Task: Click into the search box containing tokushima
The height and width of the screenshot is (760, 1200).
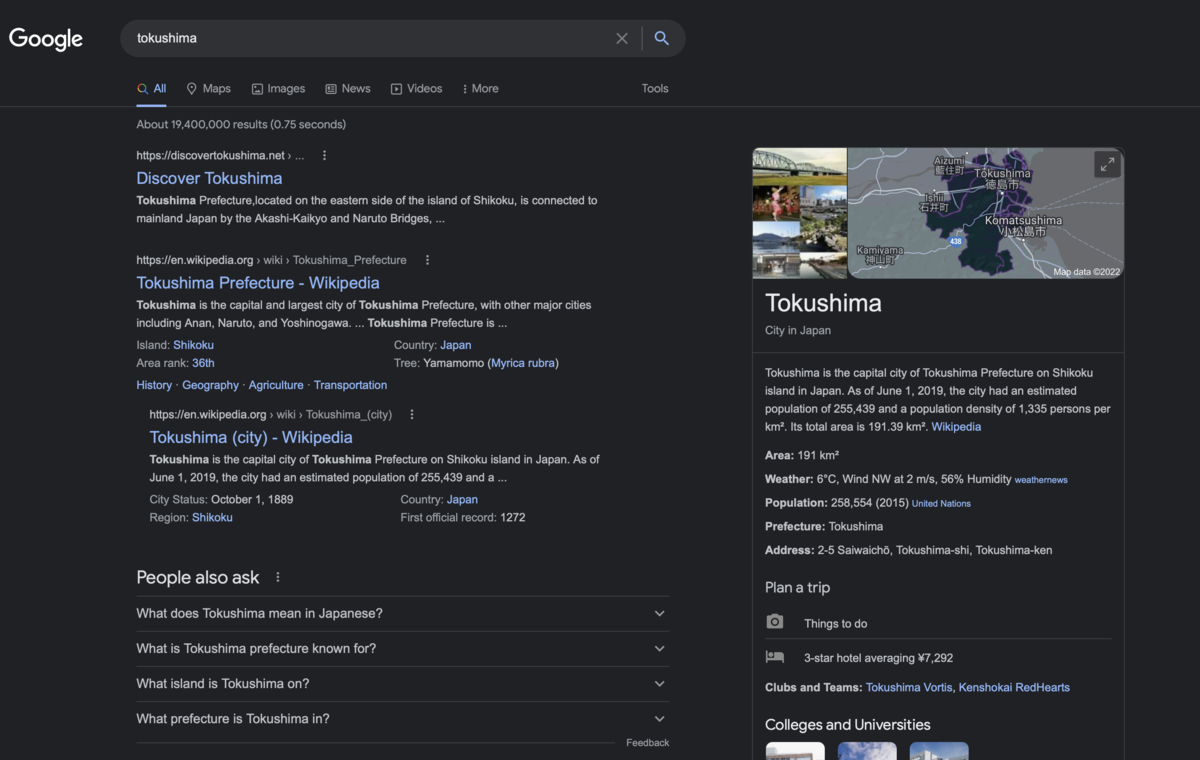Action: click(370, 38)
